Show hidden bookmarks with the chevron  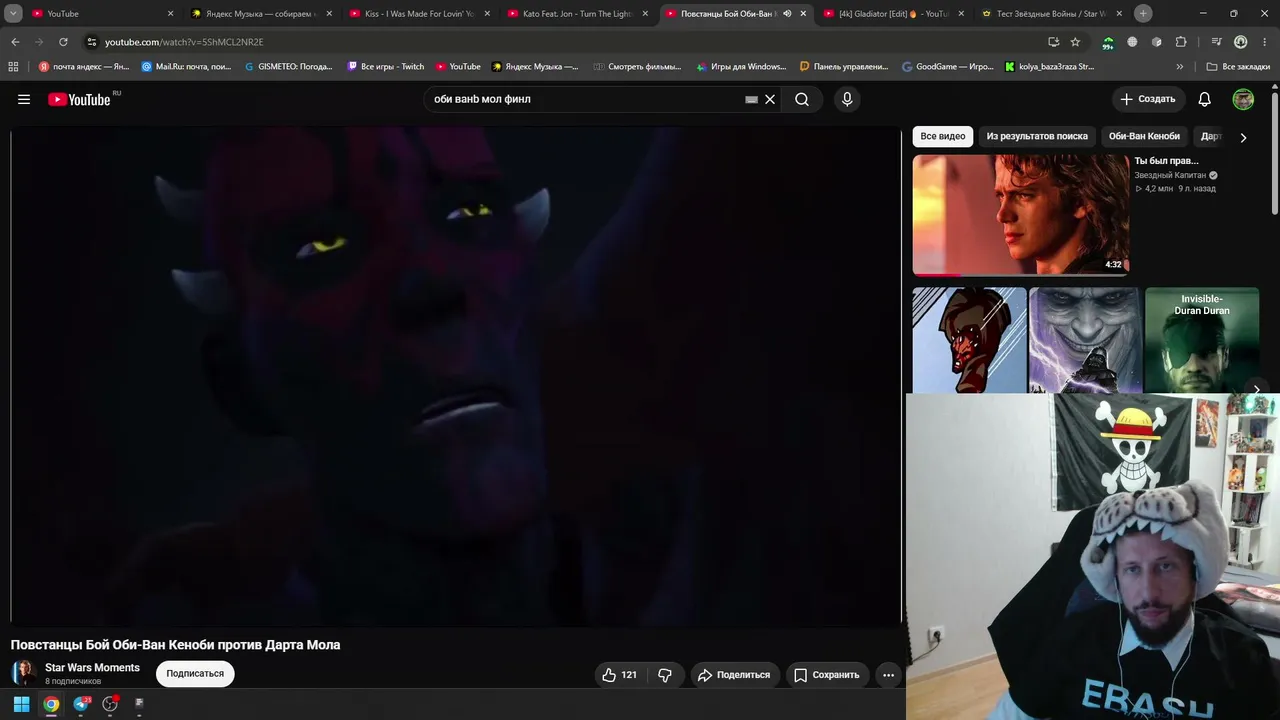click(1180, 67)
